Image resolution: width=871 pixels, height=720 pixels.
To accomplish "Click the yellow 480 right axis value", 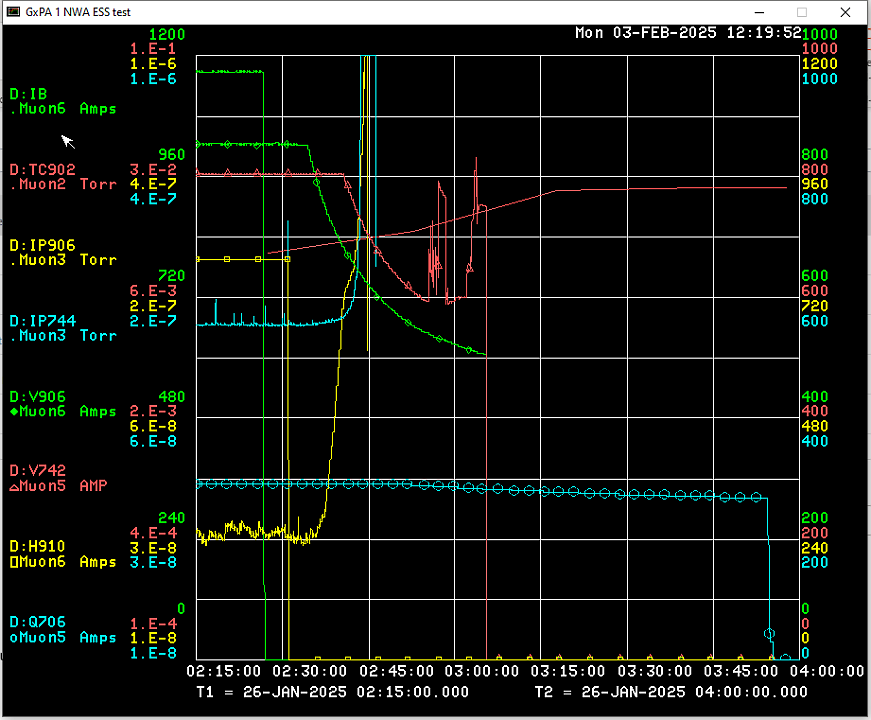I will 815,426.
